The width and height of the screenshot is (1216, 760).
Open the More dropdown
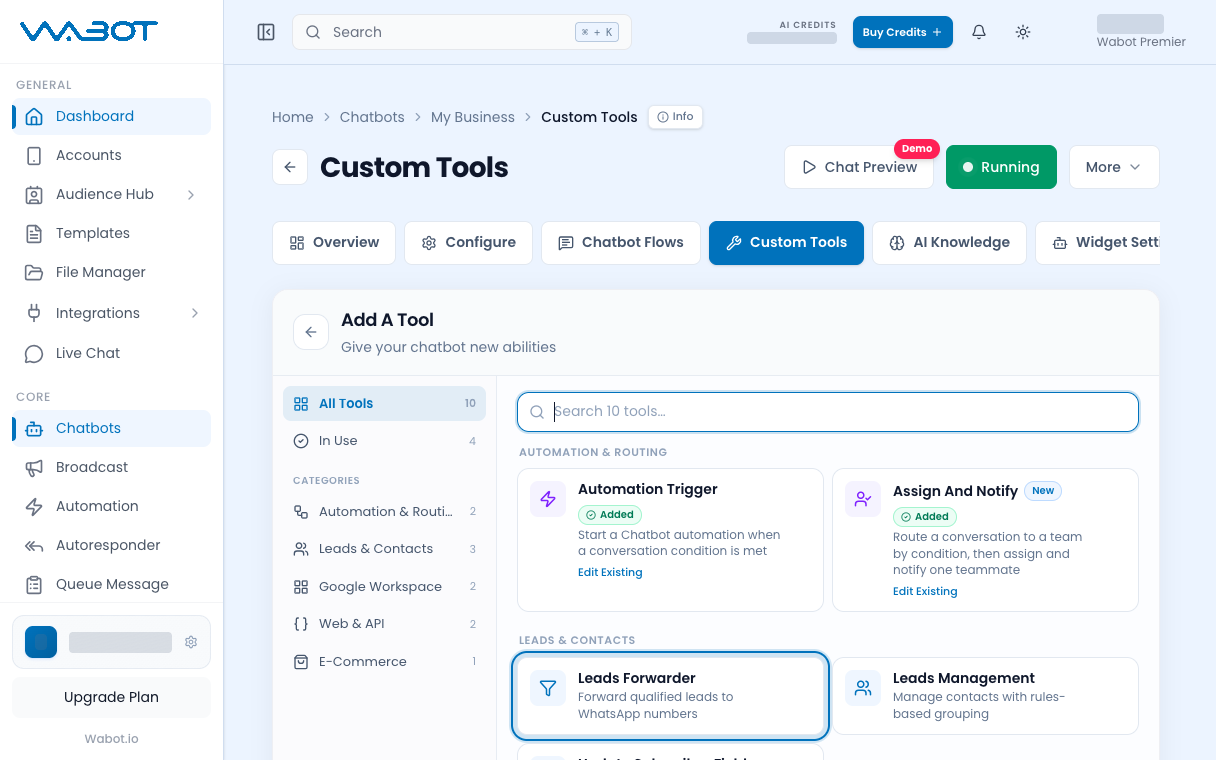point(1114,167)
